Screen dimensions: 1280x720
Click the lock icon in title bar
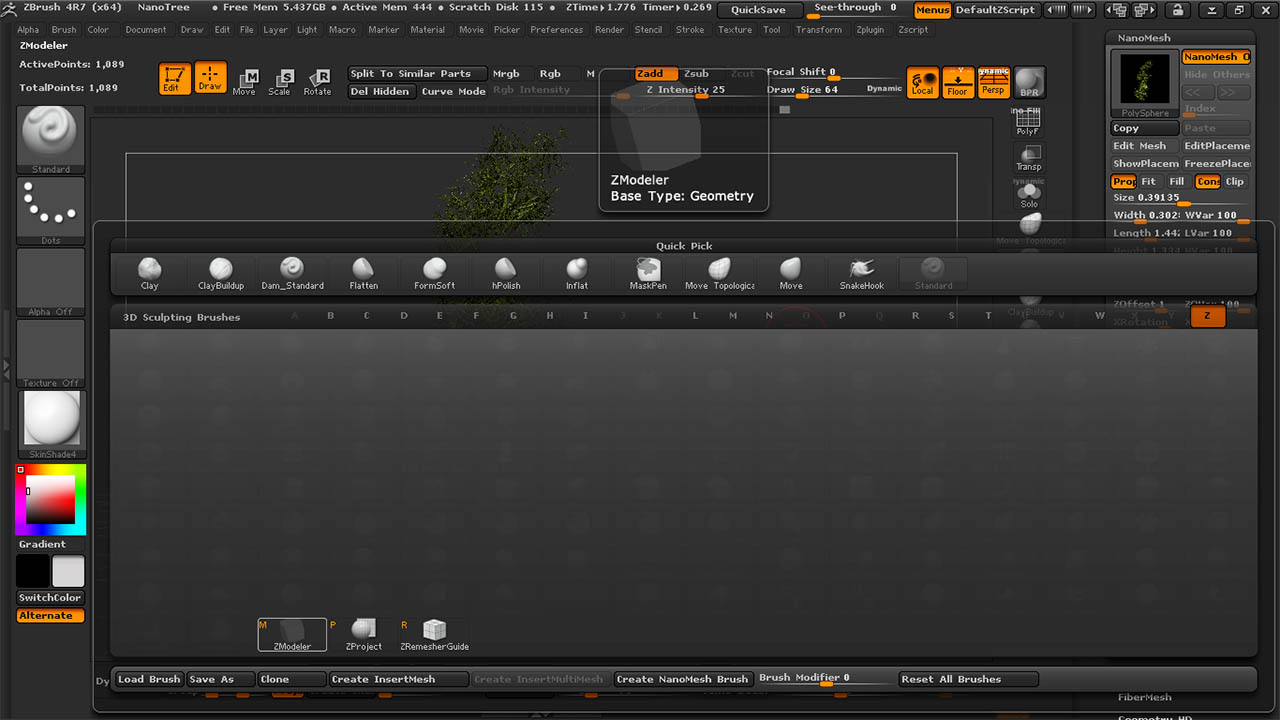click(x=1179, y=10)
